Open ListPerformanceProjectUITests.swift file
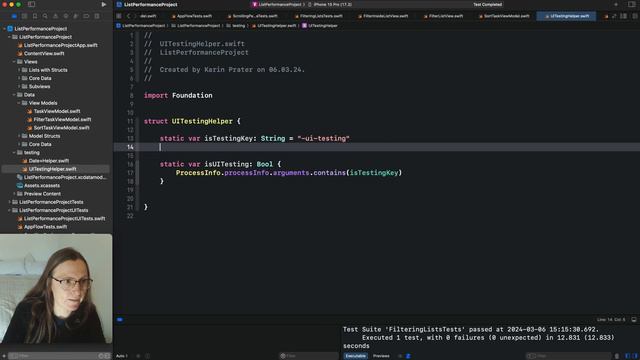The height and width of the screenshot is (360, 640). [x=61, y=219]
